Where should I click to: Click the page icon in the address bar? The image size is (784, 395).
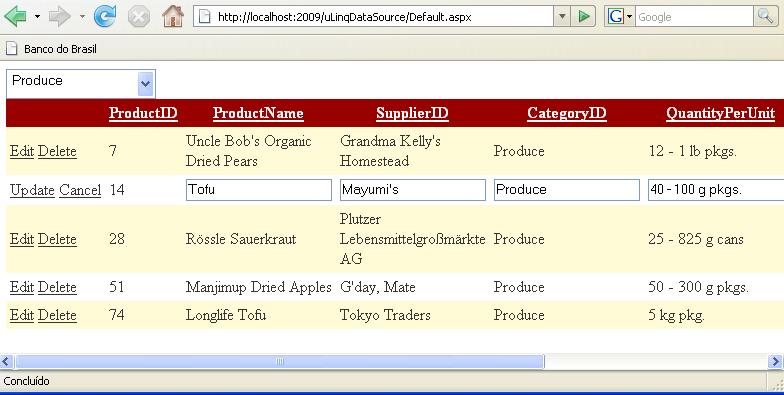[204, 17]
